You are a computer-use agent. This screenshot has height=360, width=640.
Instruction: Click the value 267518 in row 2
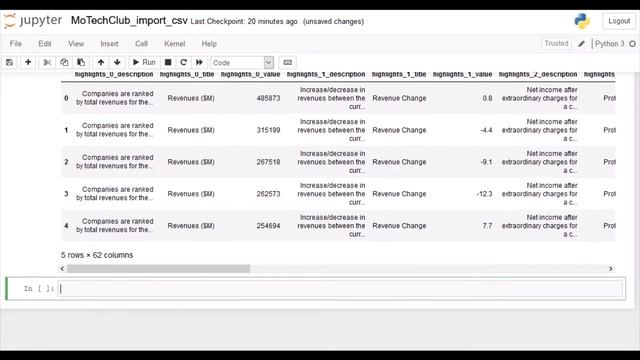point(268,162)
